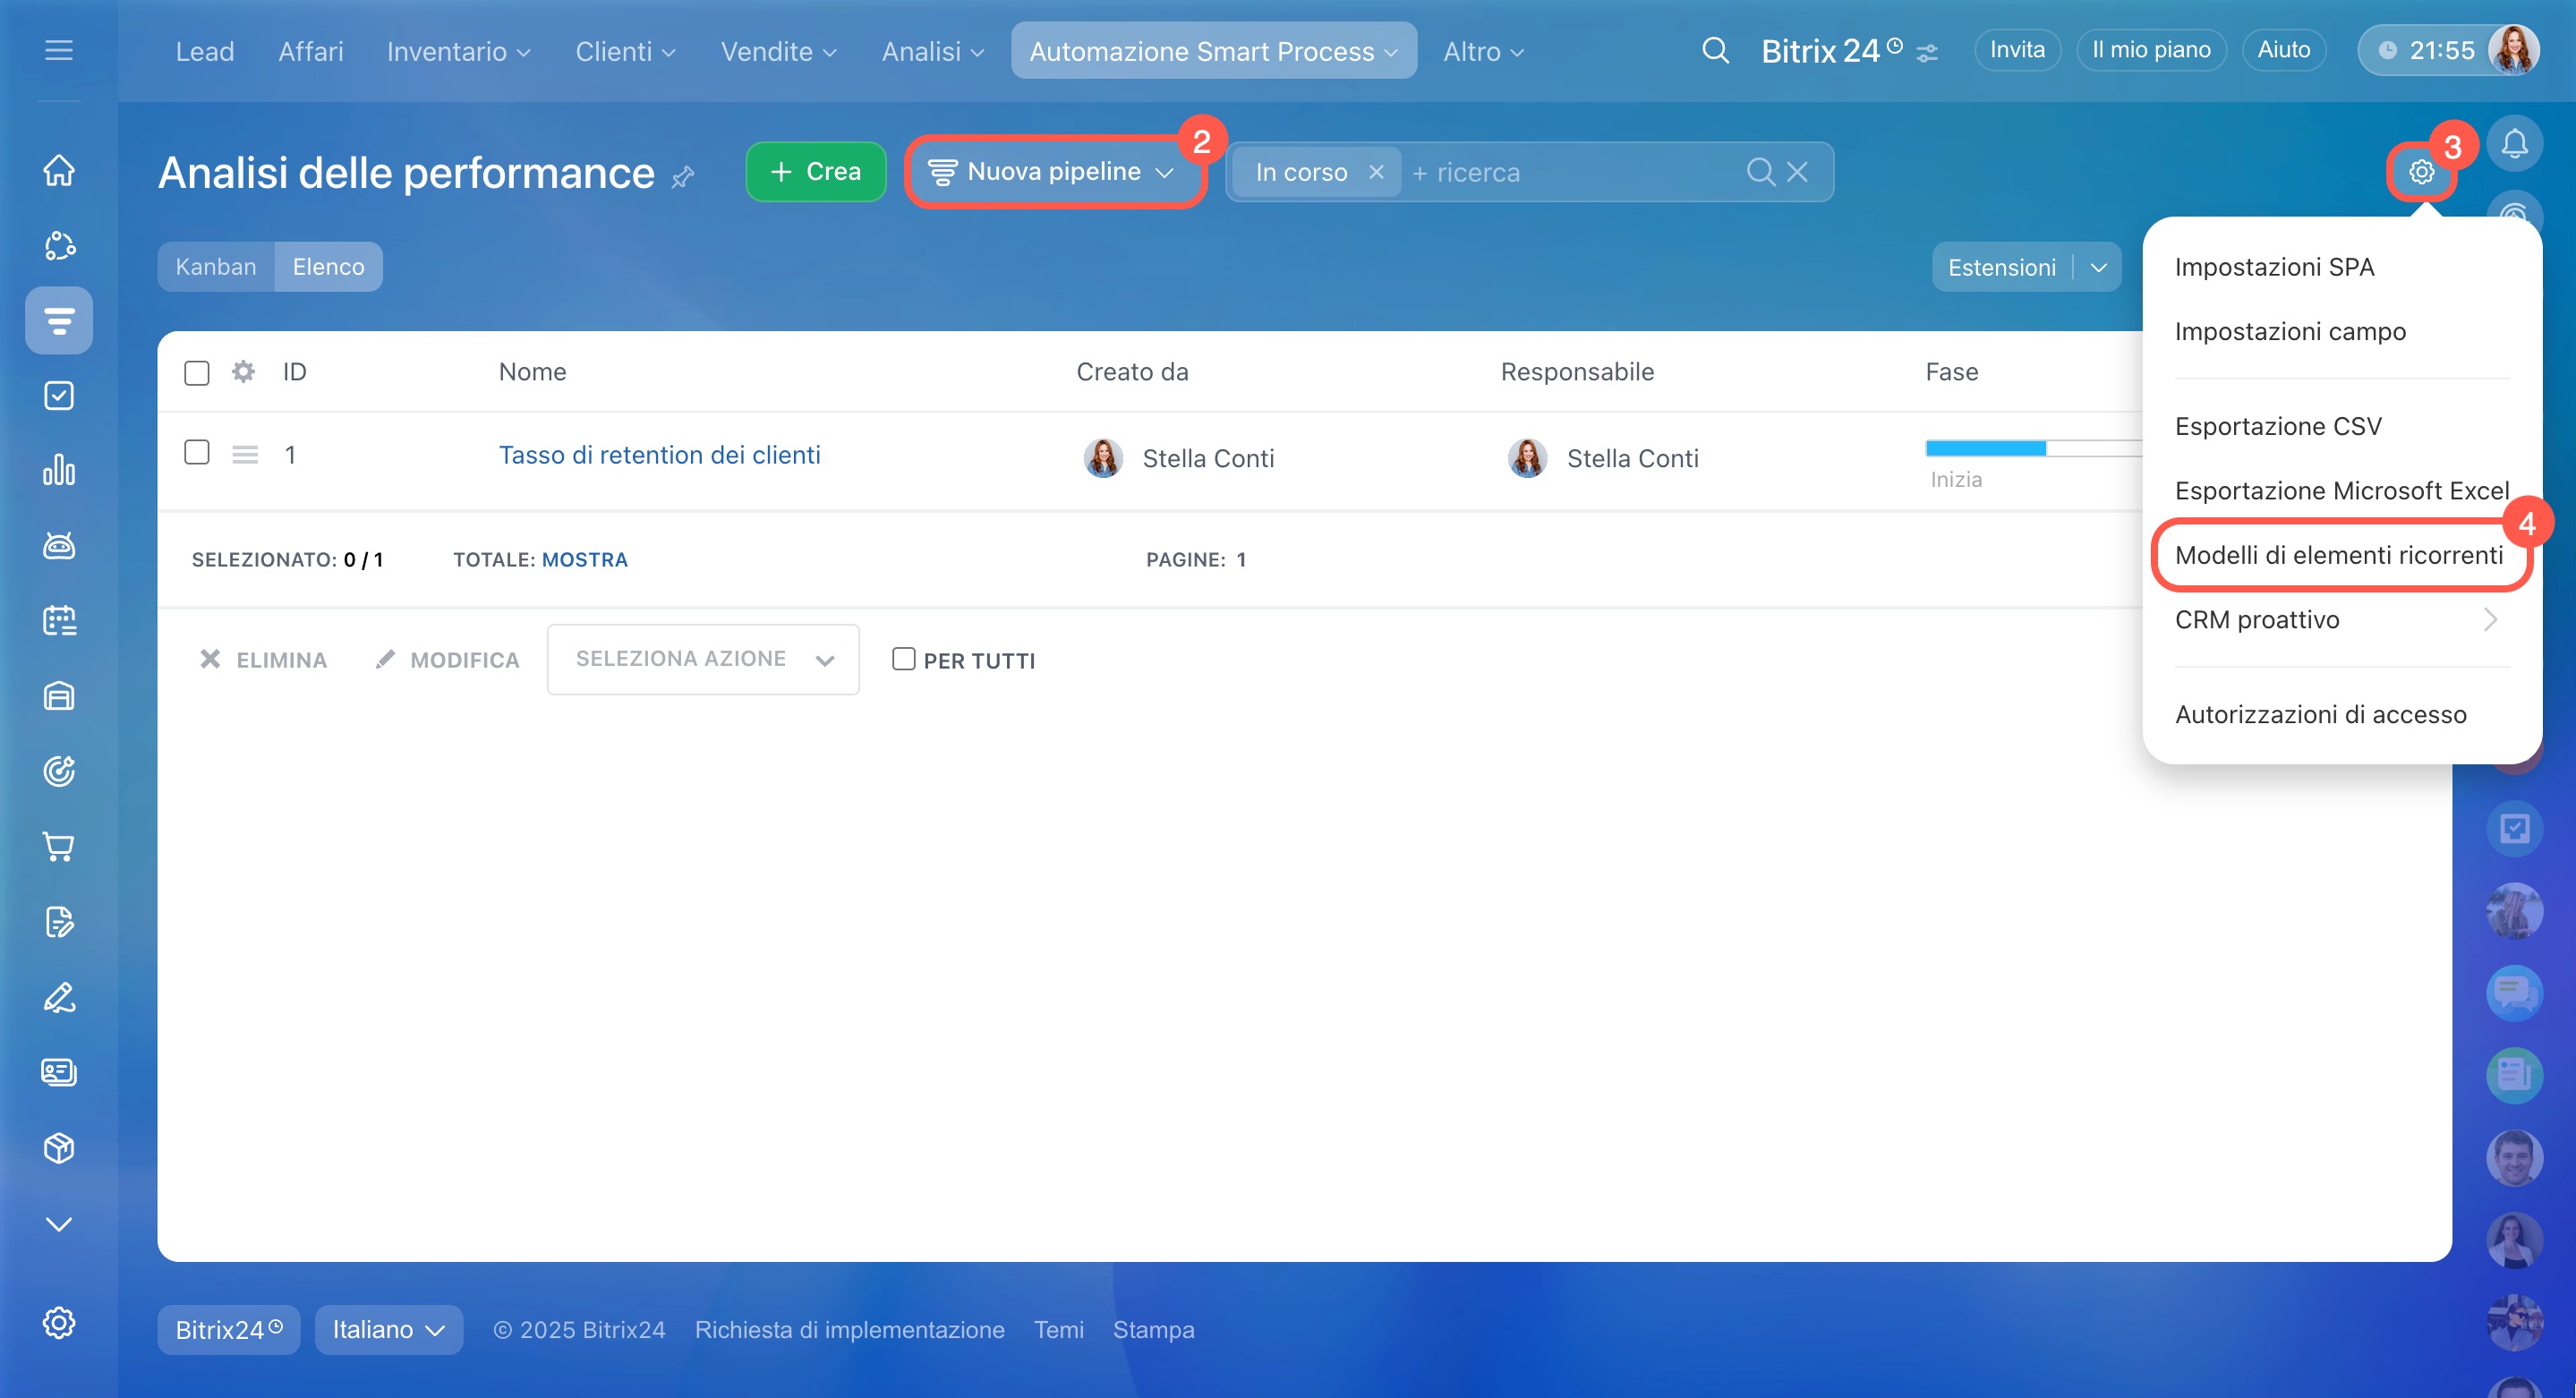Toggle the select-all checkbox in table header
This screenshot has width=2576, height=1398.
197,373
